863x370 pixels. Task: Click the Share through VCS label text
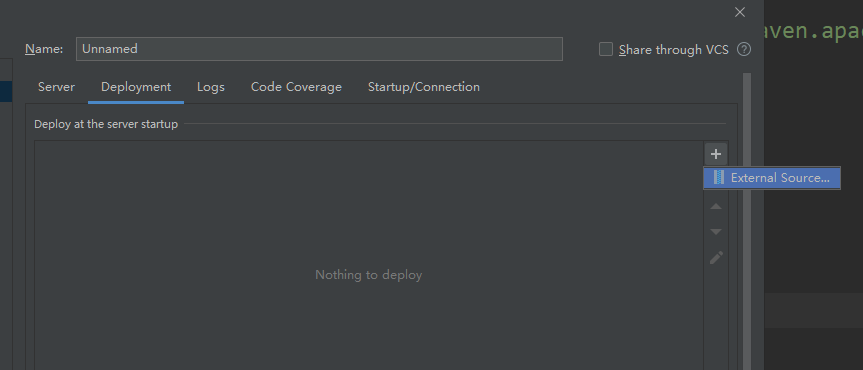pos(674,50)
